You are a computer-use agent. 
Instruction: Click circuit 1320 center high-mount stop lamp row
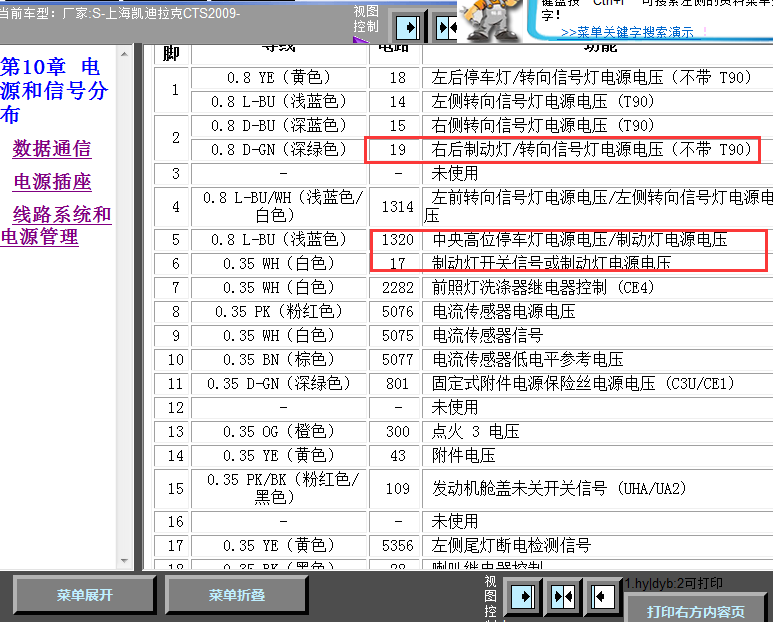pos(579,240)
